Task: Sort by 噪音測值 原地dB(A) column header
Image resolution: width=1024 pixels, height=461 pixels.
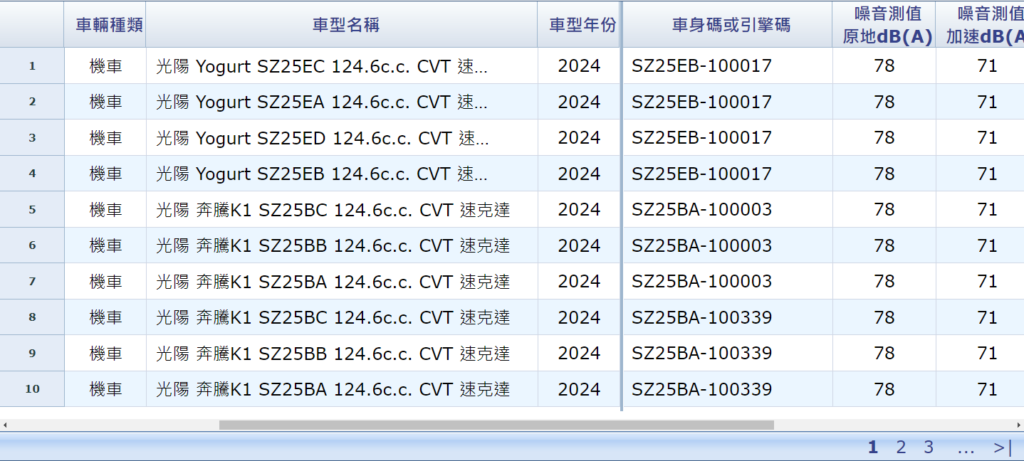Action: click(x=884, y=25)
